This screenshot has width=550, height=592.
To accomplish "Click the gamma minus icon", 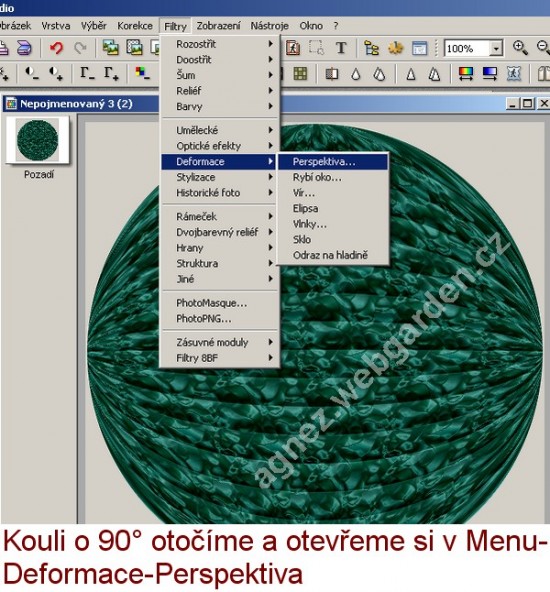I will [87, 74].
